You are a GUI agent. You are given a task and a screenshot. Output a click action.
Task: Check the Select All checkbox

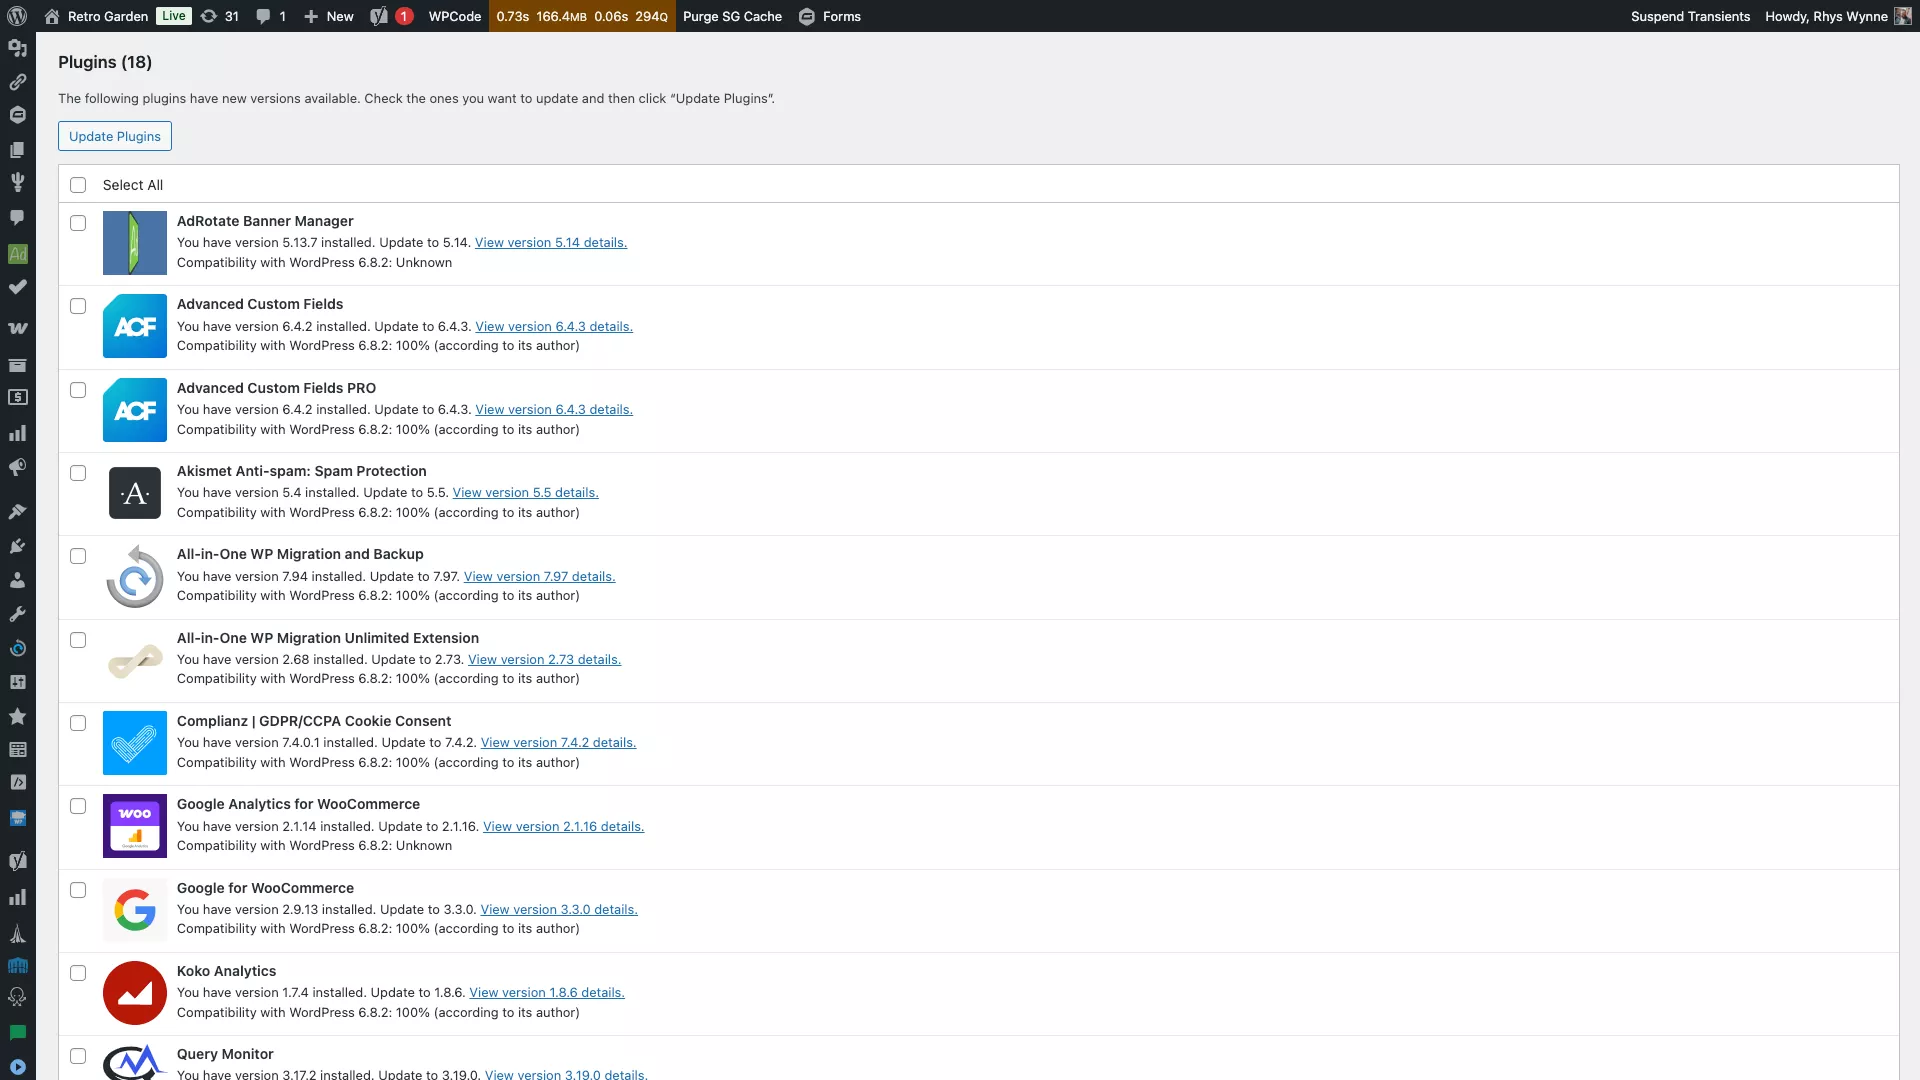pyautogui.click(x=78, y=185)
